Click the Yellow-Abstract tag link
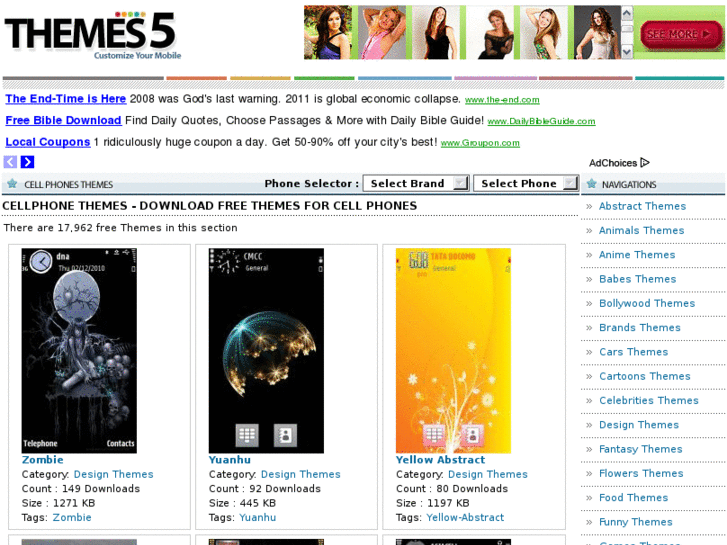The height and width of the screenshot is (545, 727). tap(465, 518)
